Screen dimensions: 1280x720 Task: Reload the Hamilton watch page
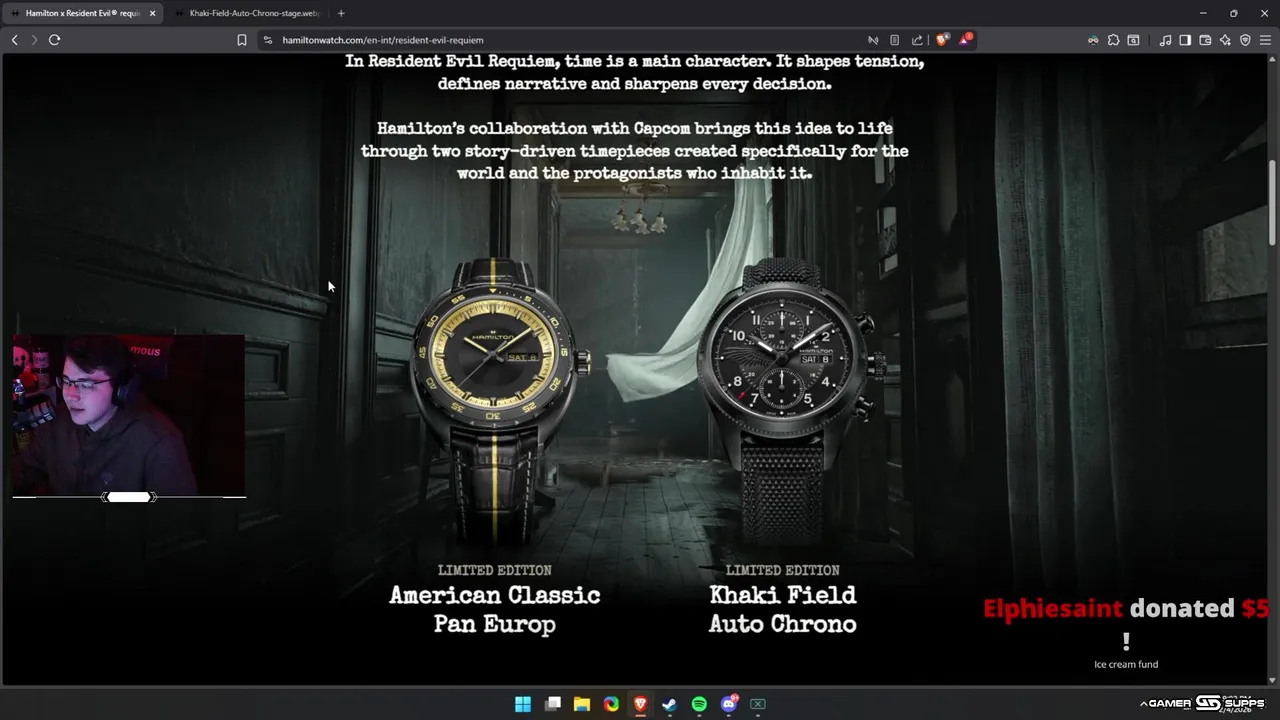point(54,40)
